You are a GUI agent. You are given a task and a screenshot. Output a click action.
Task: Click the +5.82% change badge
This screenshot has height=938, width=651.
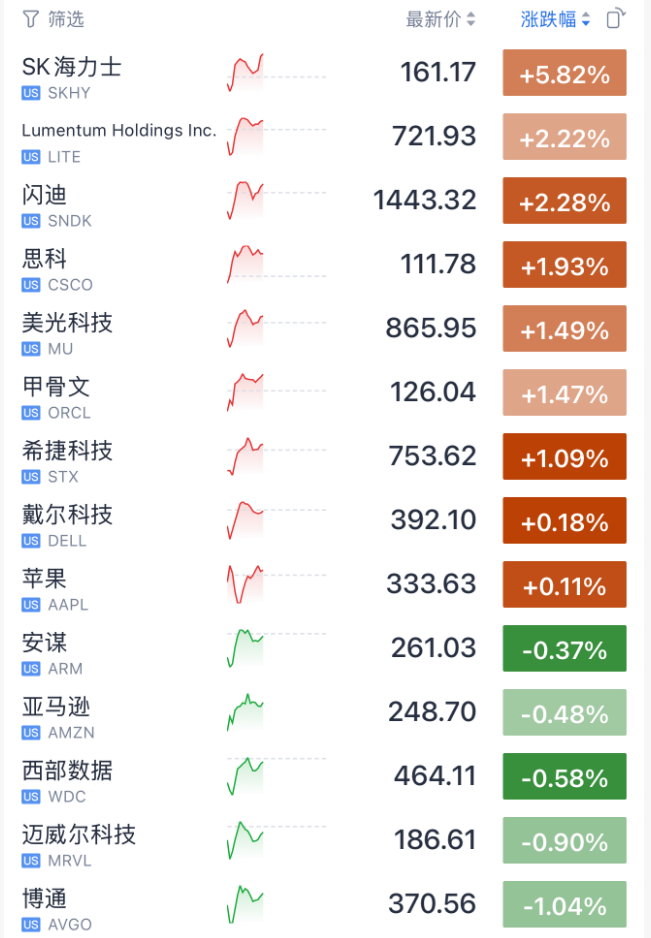click(x=564, y=73)
